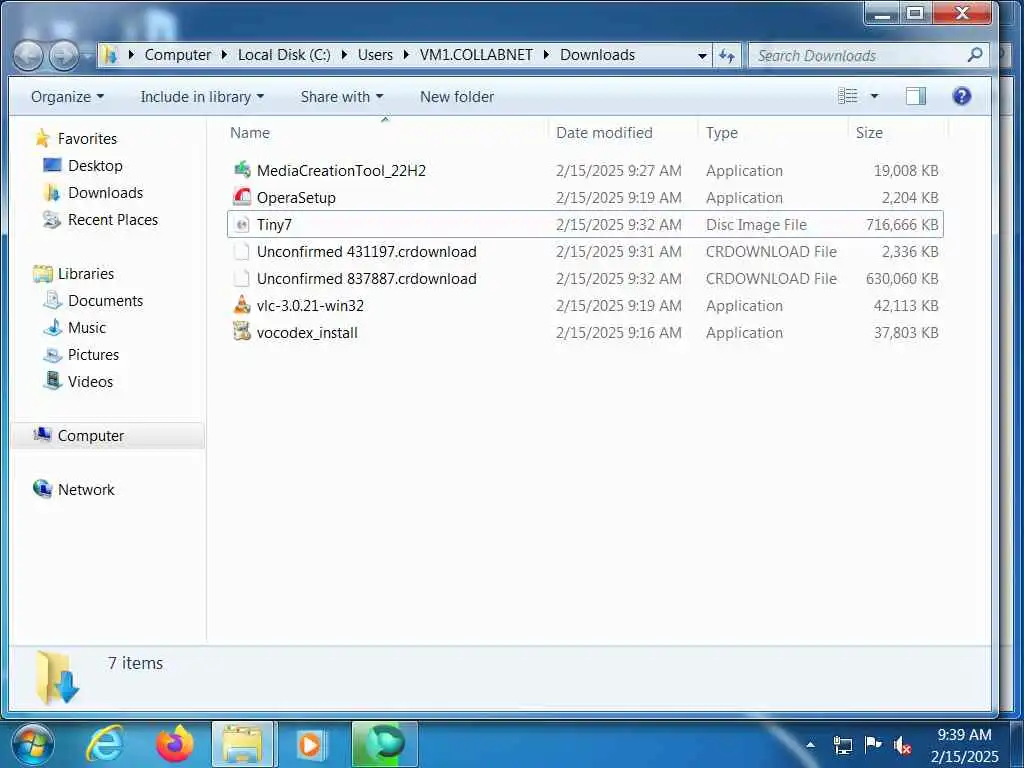Open the view options dropdown arrow
The height and width of the screenshot is (768, 1024).
[x=874, y=97]
